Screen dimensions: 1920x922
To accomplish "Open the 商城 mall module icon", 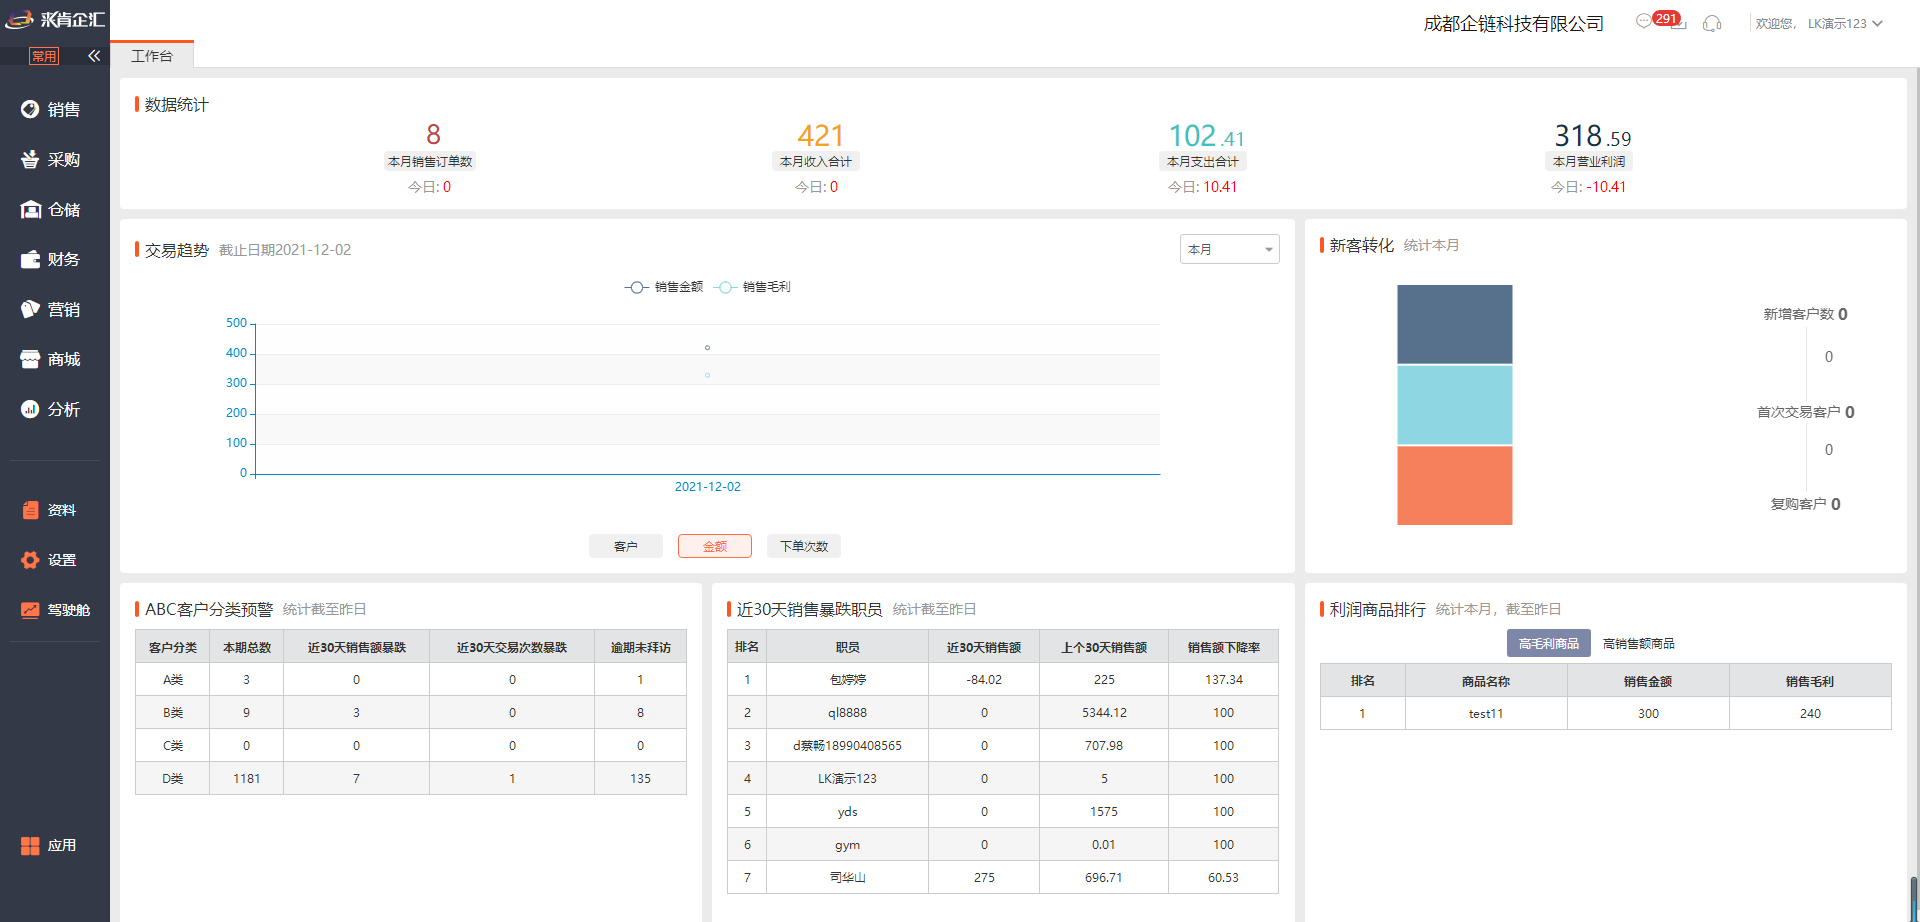I will click(30, 359).
